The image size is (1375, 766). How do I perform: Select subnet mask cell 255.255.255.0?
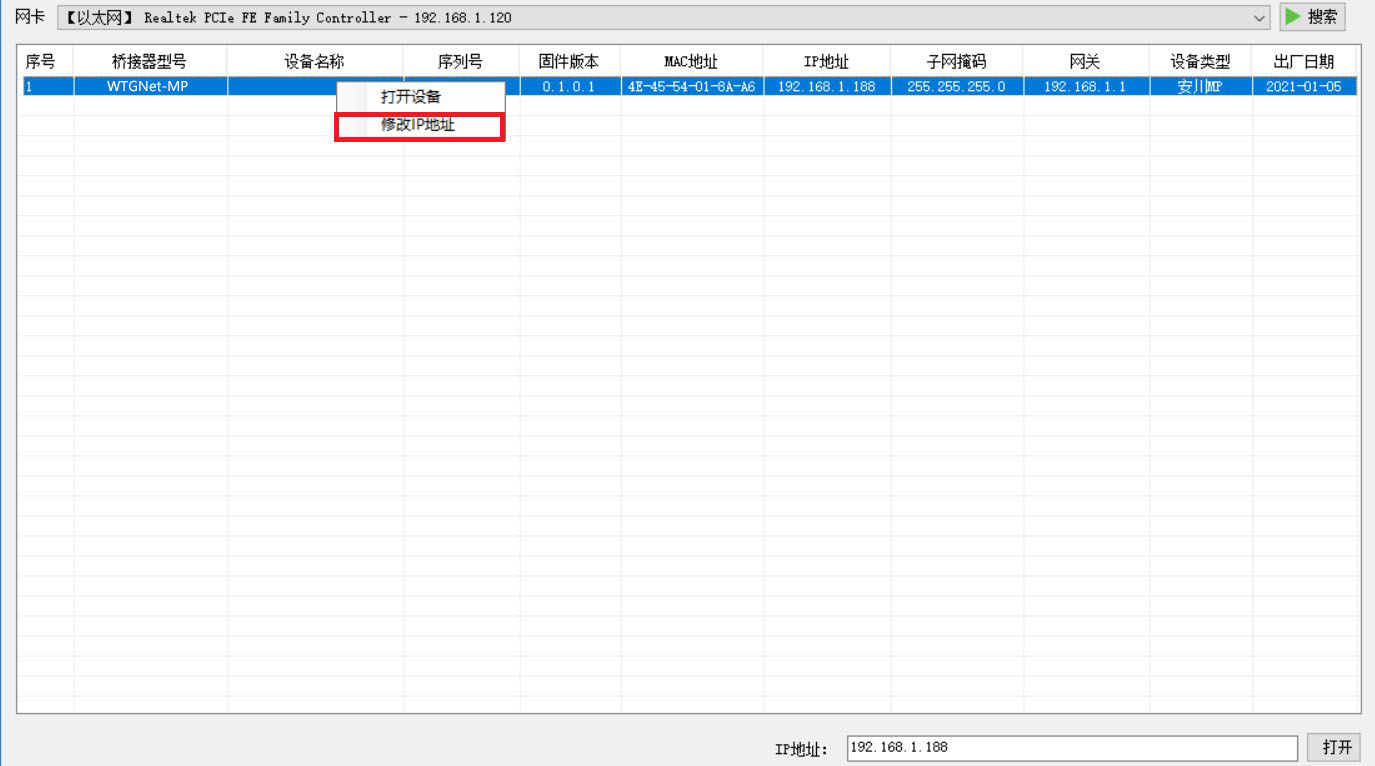[x=957, y=87]
